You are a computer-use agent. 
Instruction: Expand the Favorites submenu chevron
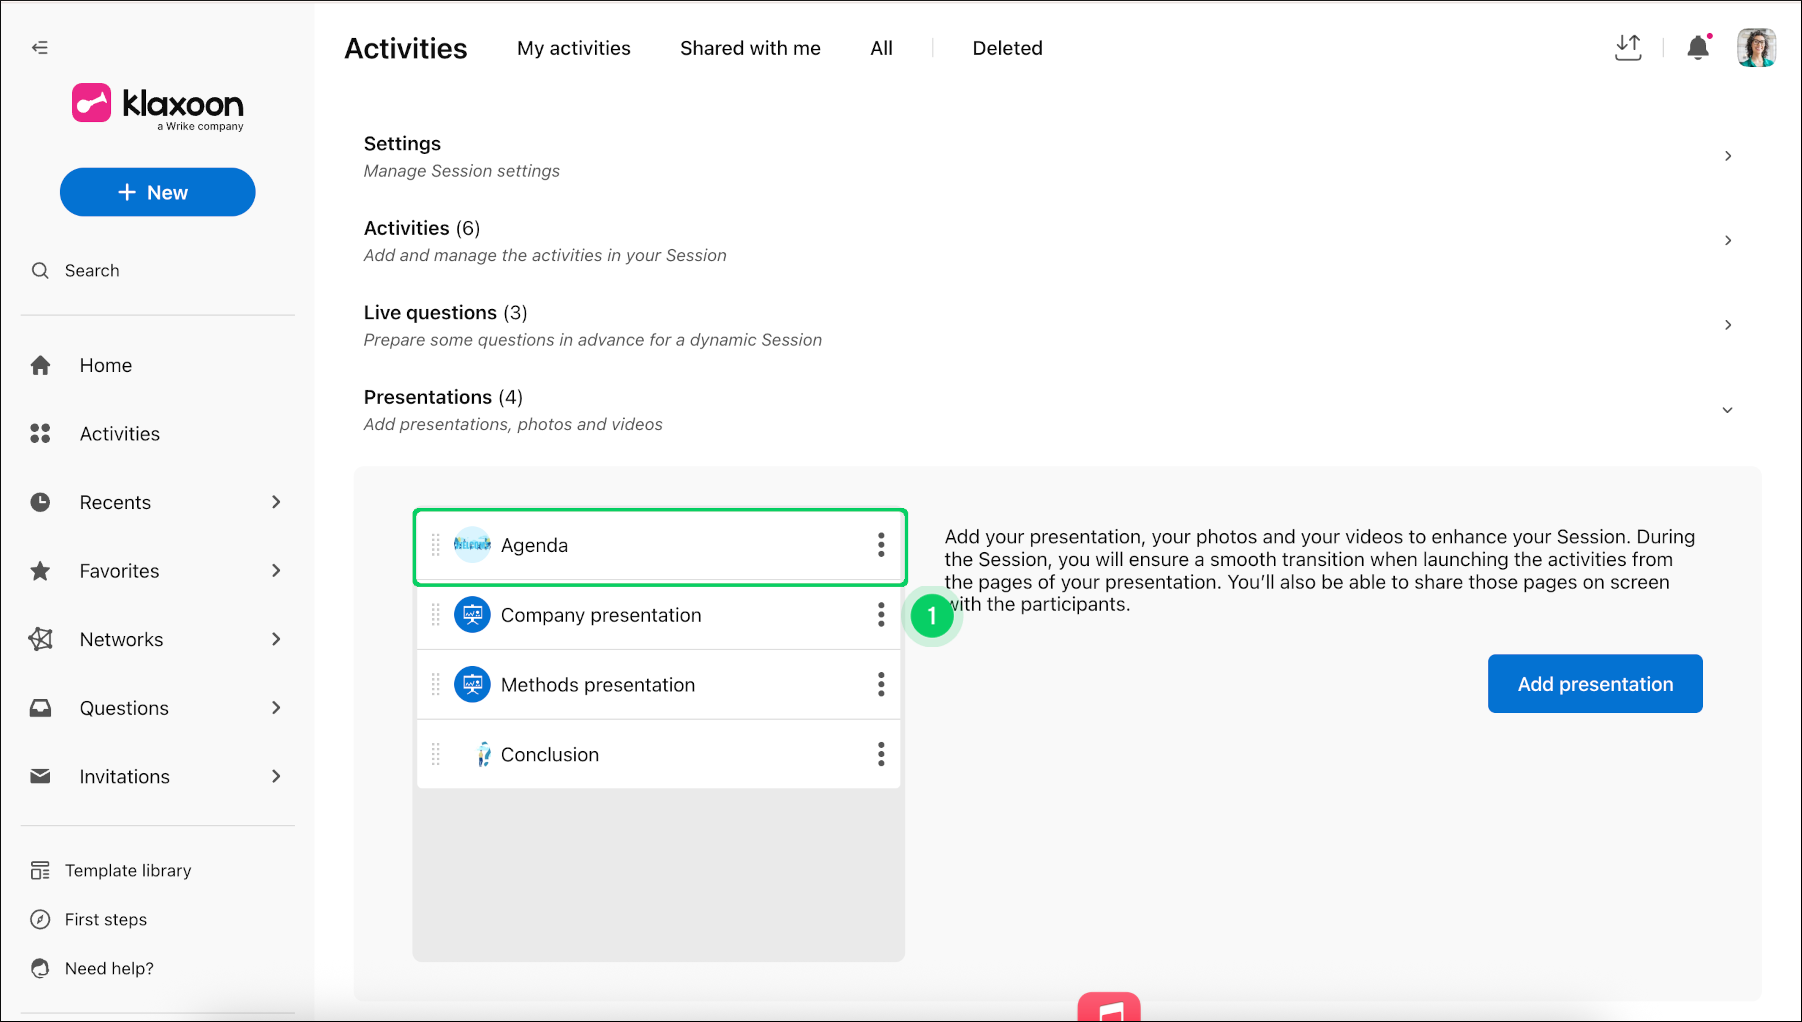click(x=276, y=571)
